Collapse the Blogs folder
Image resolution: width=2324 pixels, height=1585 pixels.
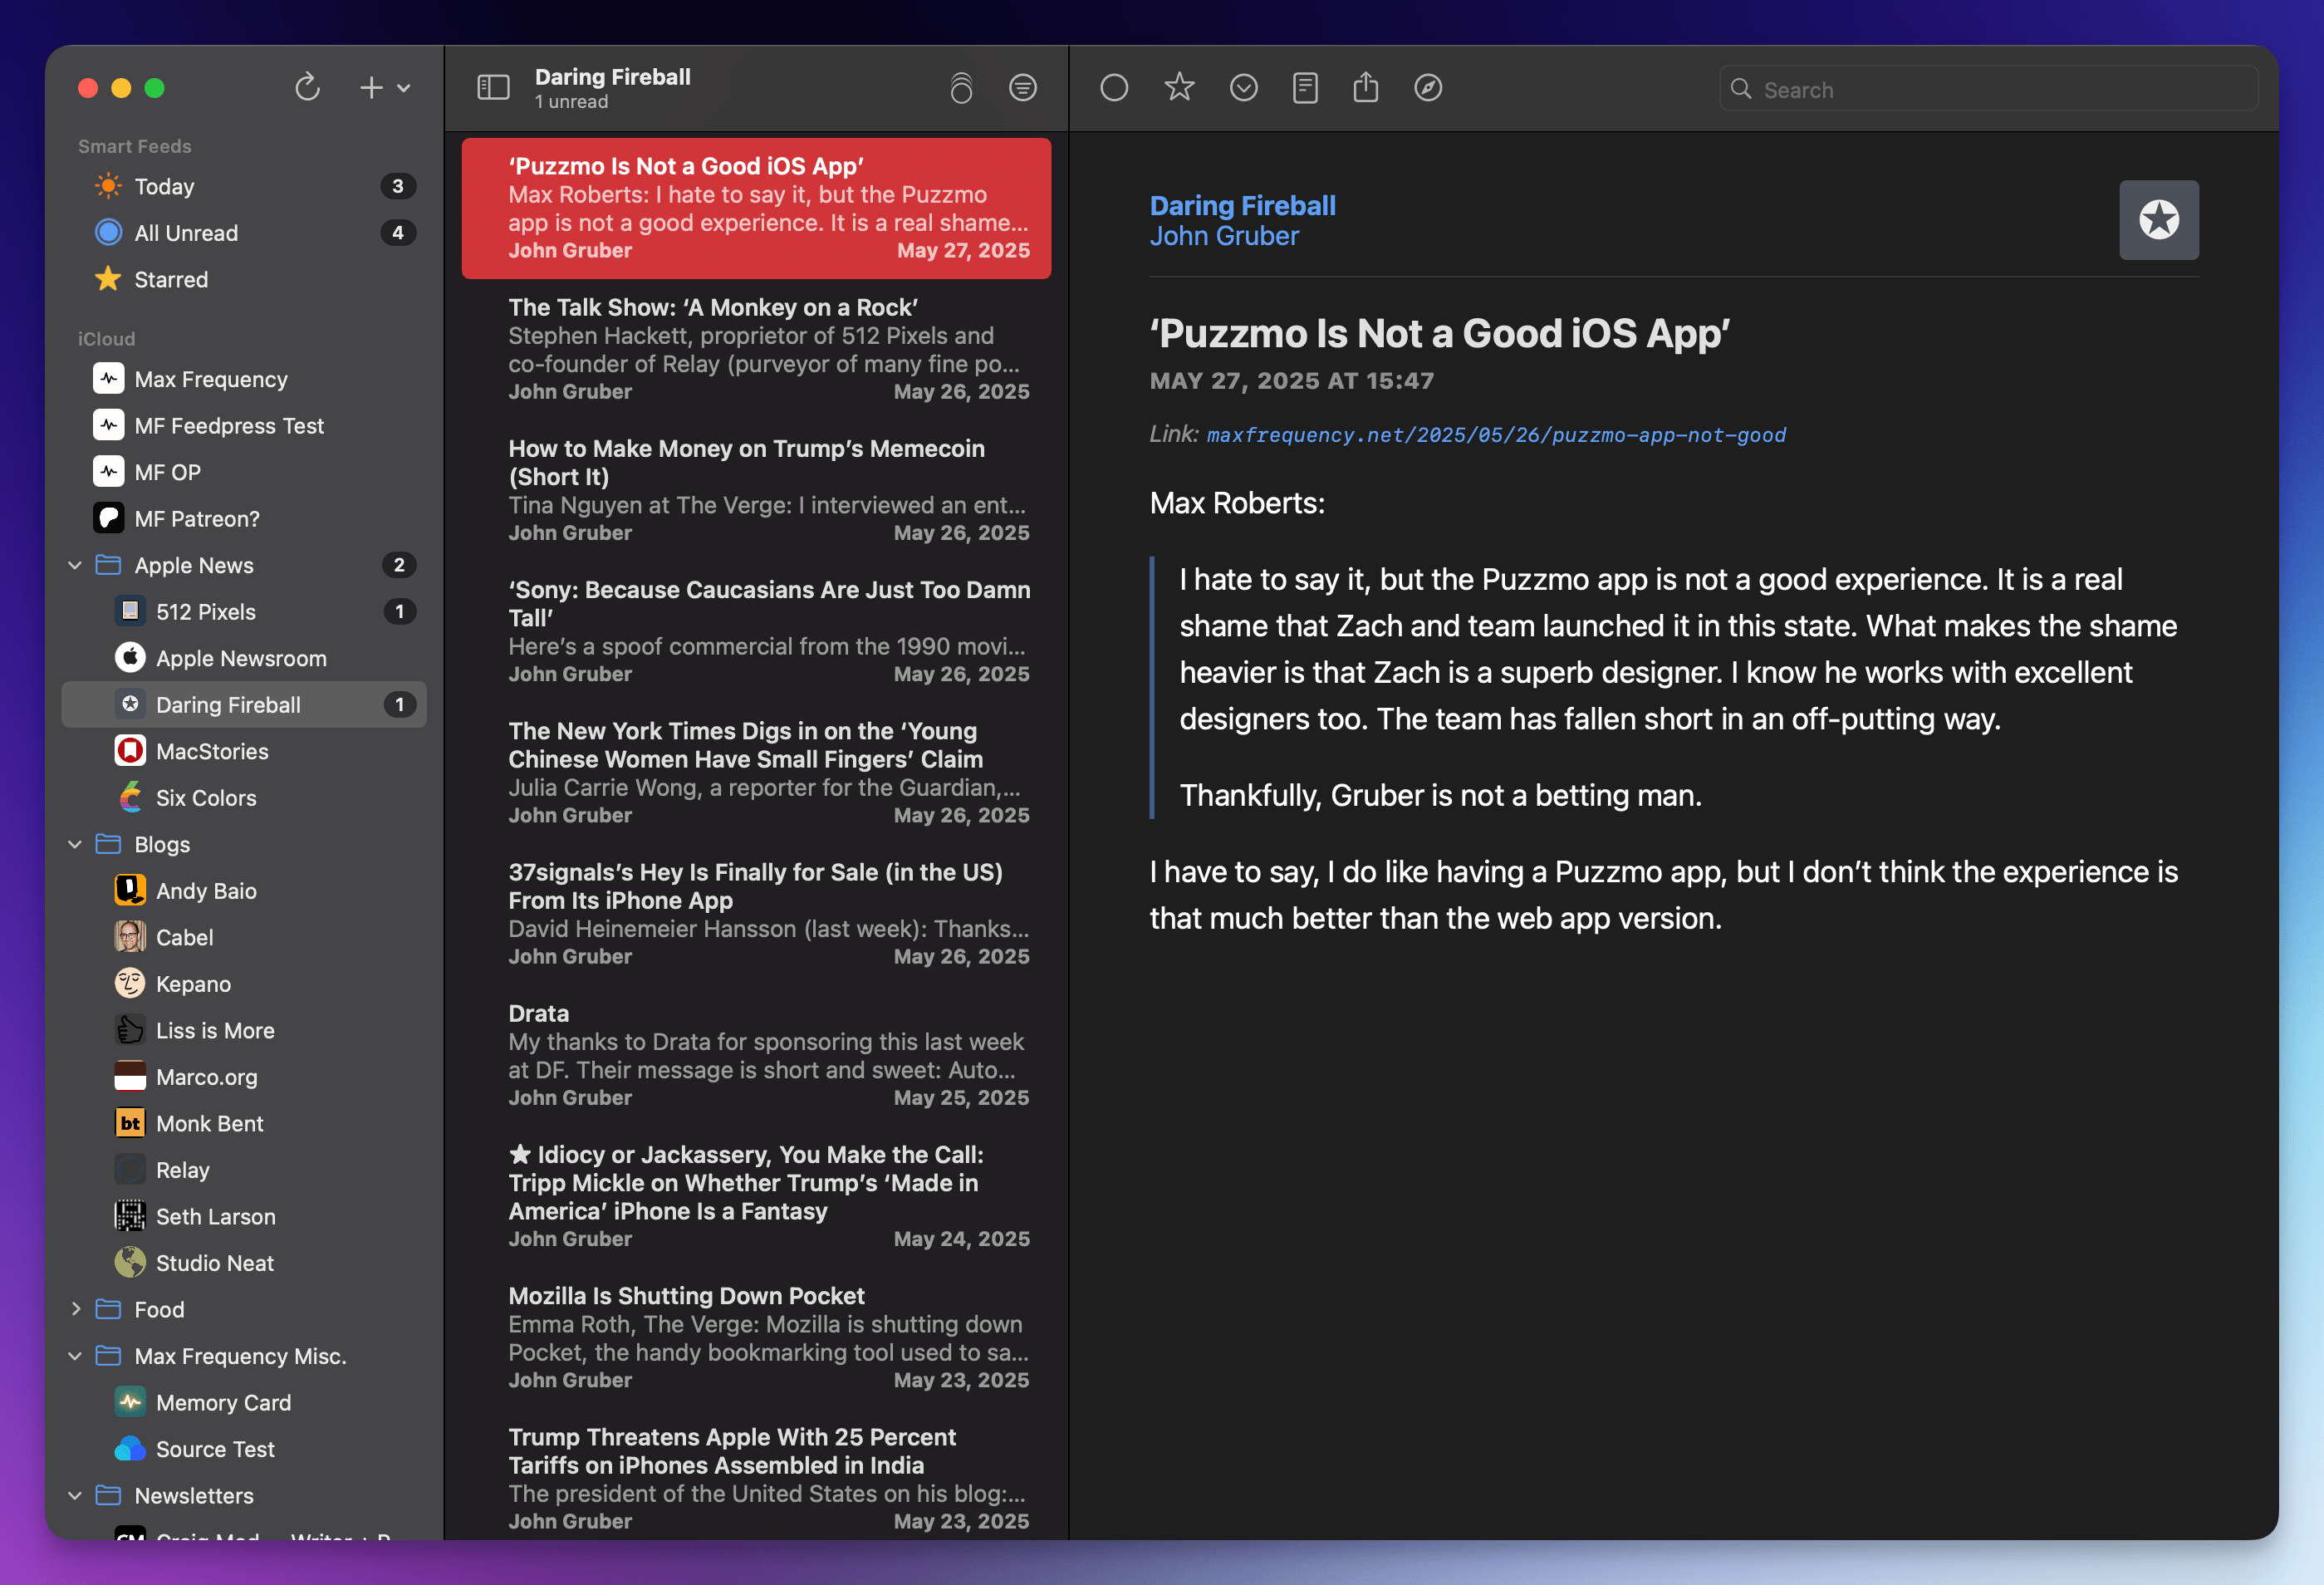[x=75, y=844]
